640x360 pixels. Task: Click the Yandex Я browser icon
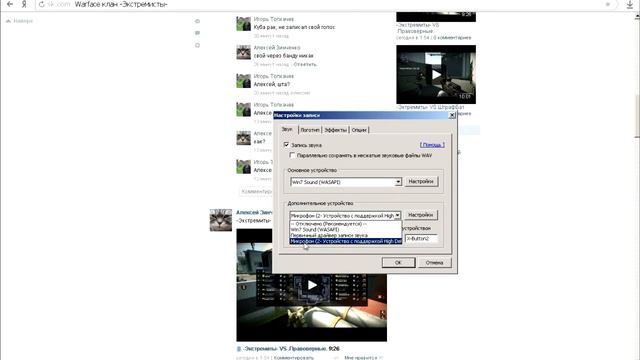tap(24, 4)
